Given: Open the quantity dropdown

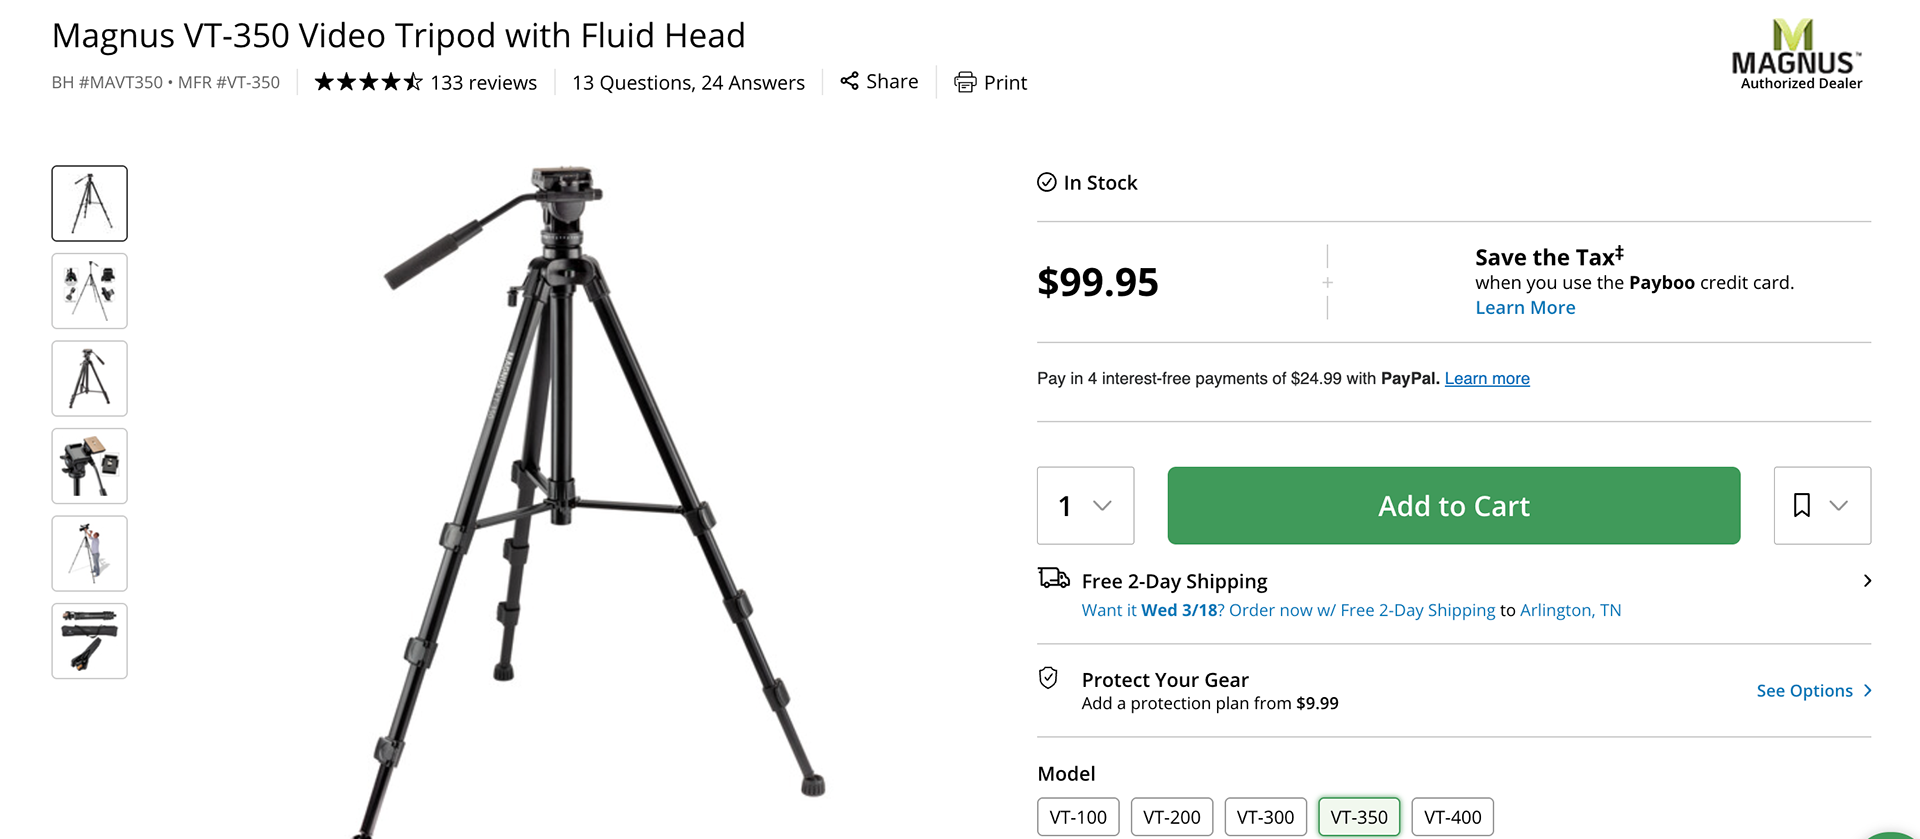Looking at the screenshot, I should [x=1085, y=506].
